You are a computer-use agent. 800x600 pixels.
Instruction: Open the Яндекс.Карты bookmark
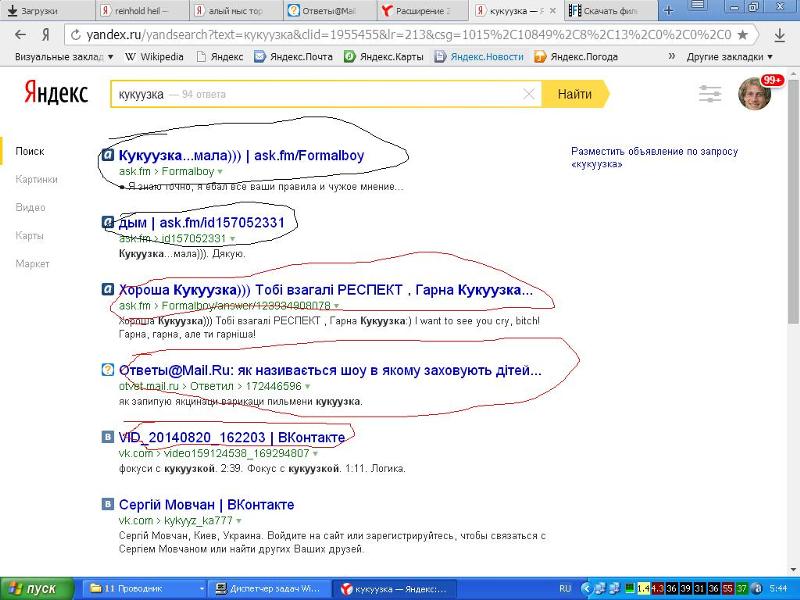click(x=384, y=57)
